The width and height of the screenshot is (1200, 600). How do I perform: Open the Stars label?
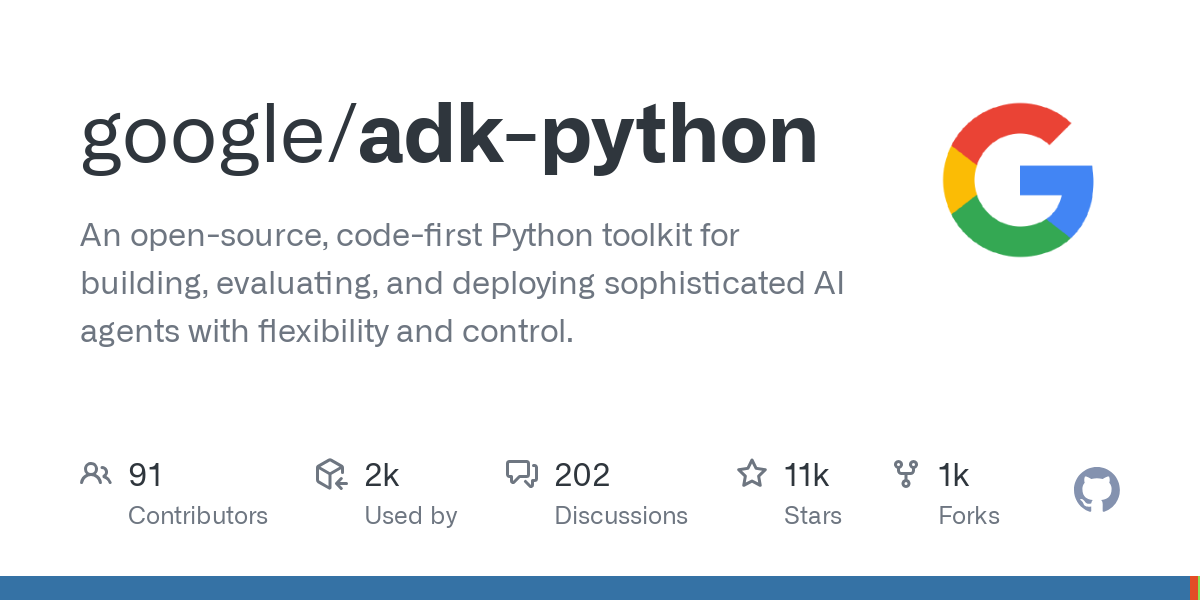pyautogui.click(x=813, y=516)
